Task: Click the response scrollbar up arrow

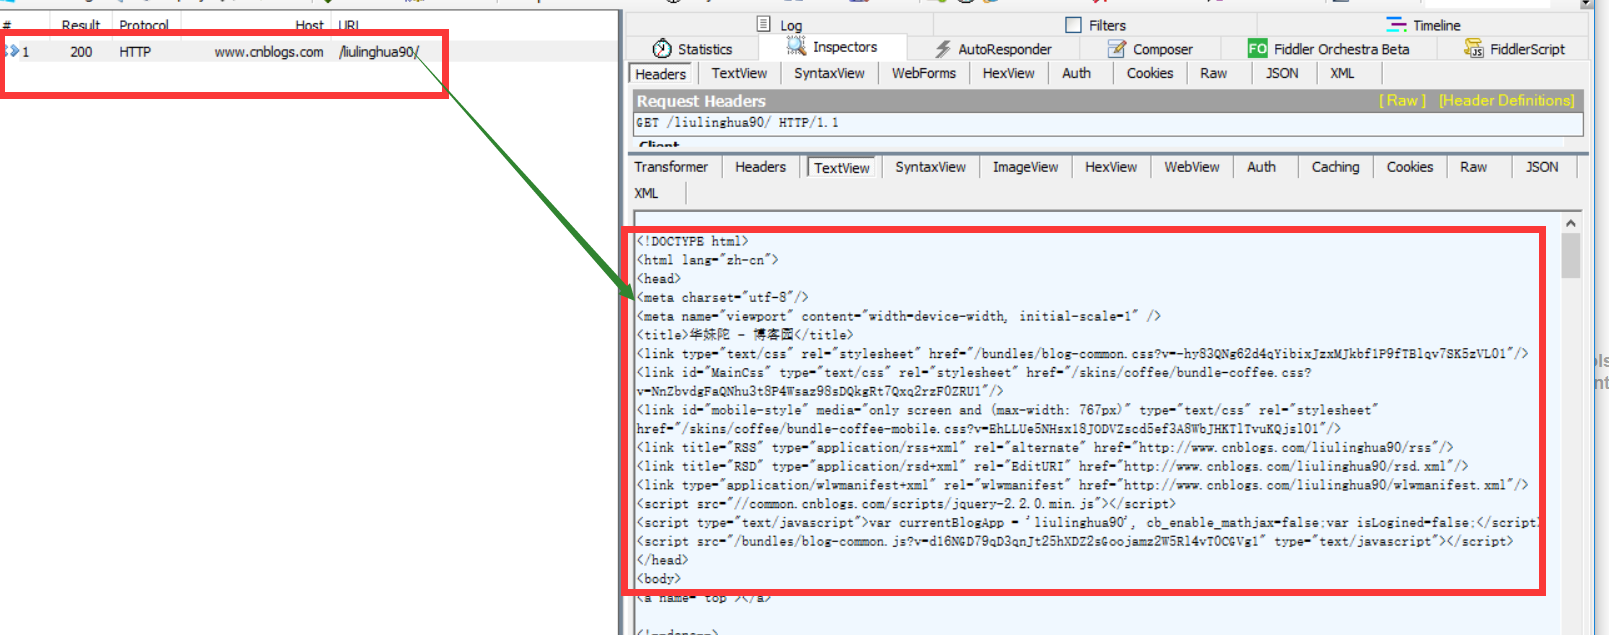Action: pos(1570,223)
